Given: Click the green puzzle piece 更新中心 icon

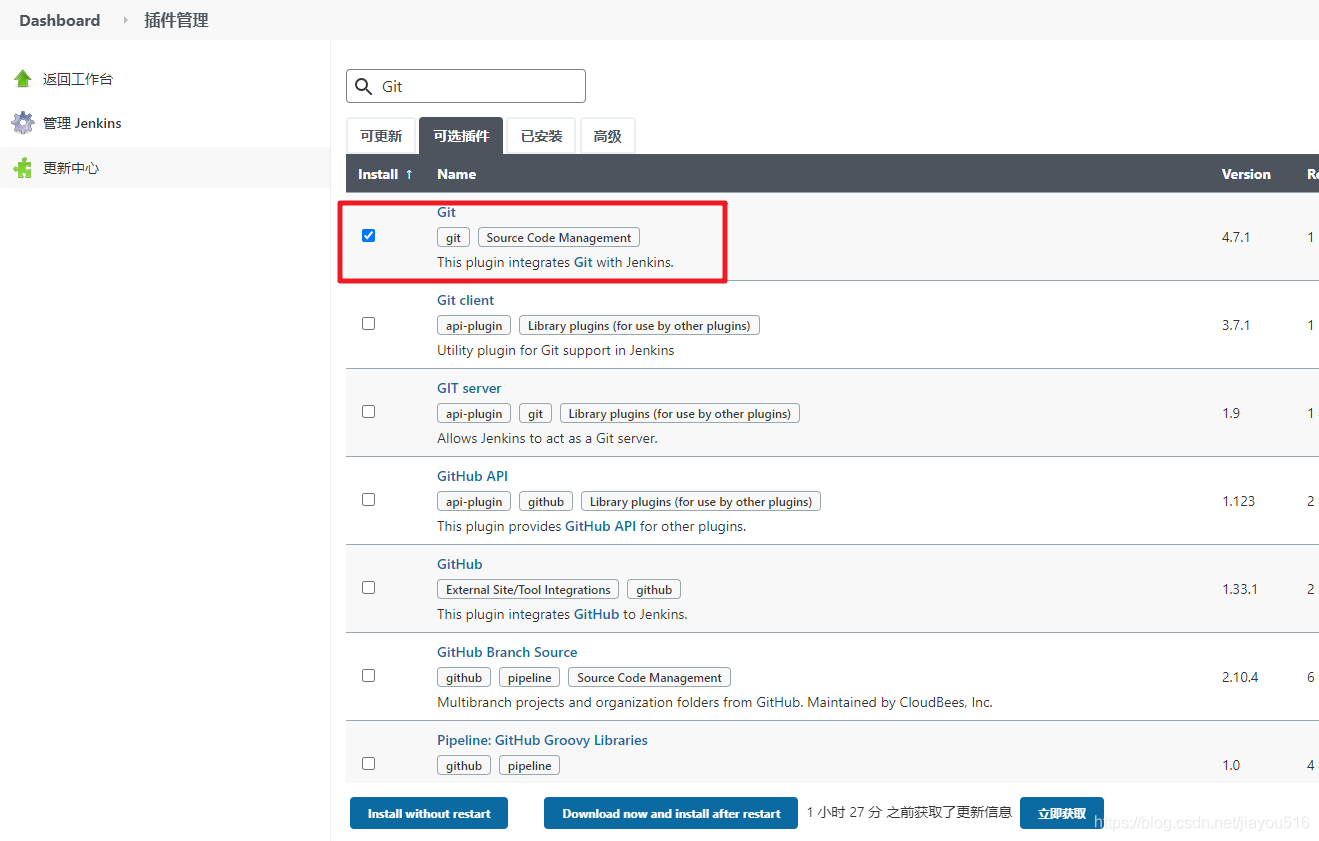Looking at the screenshot, I should coord(22,168).
